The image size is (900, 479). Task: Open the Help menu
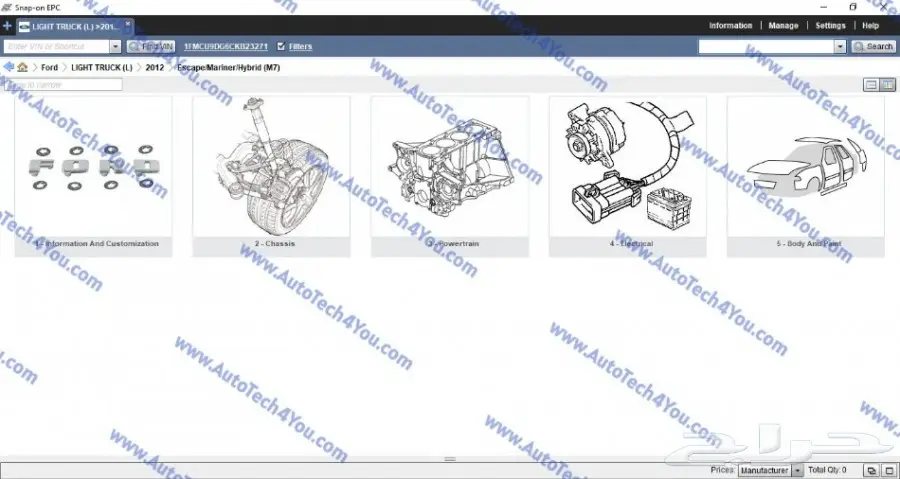coord(870,26)
